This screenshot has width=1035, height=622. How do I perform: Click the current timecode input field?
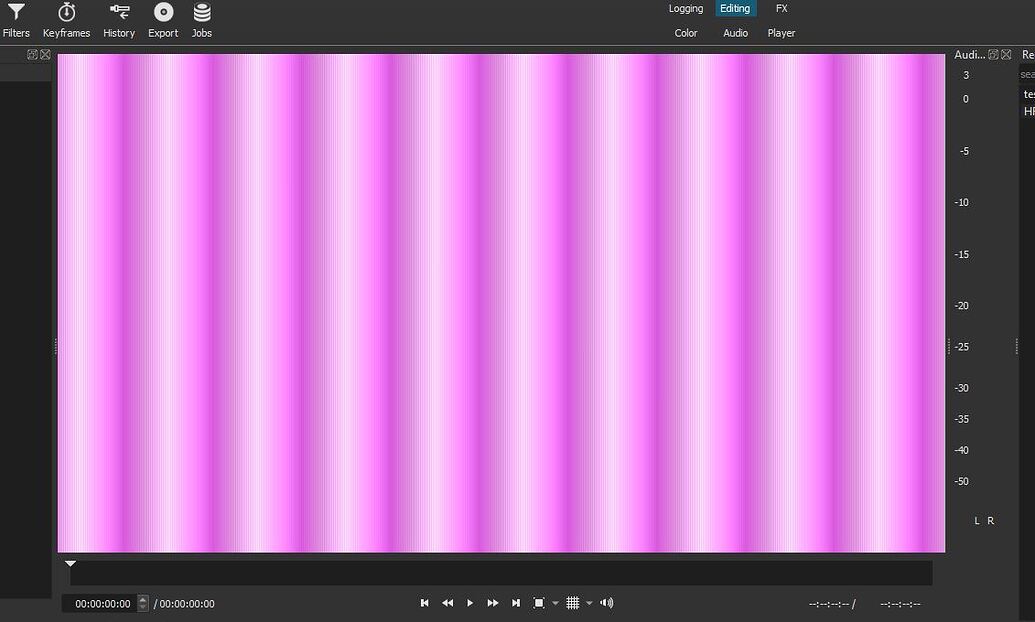coord(103,603)
